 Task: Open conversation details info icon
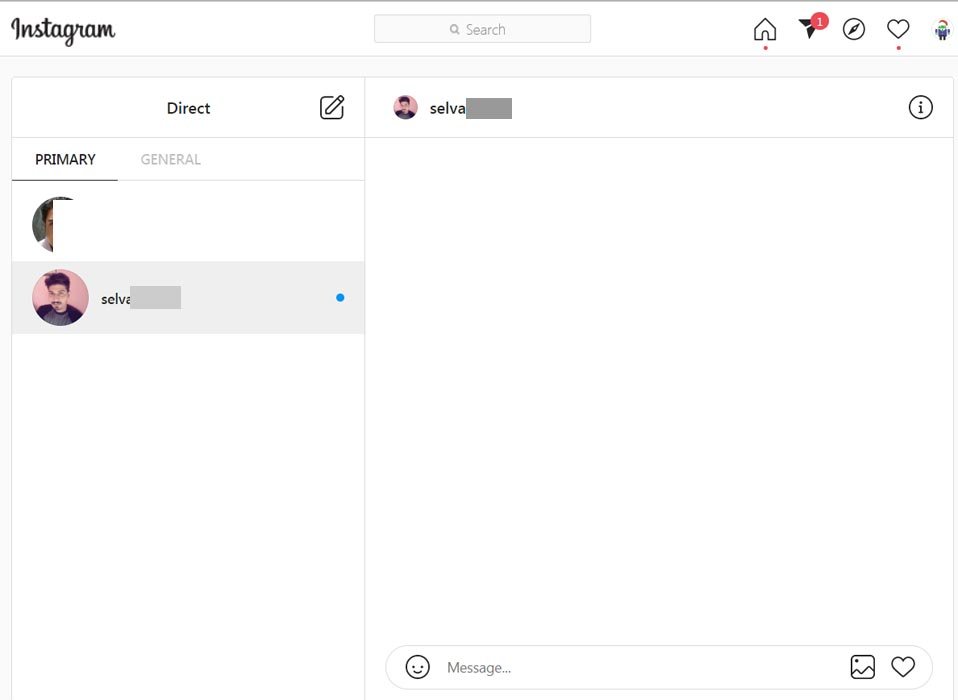pyautogui.click(x=920, y=107)
